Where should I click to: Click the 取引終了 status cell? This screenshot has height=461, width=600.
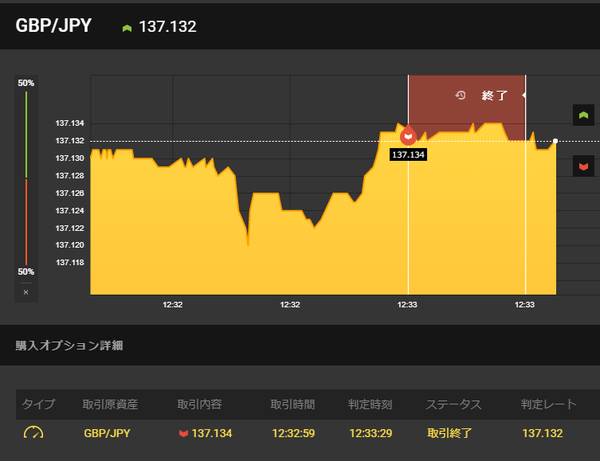coord(450,433)
